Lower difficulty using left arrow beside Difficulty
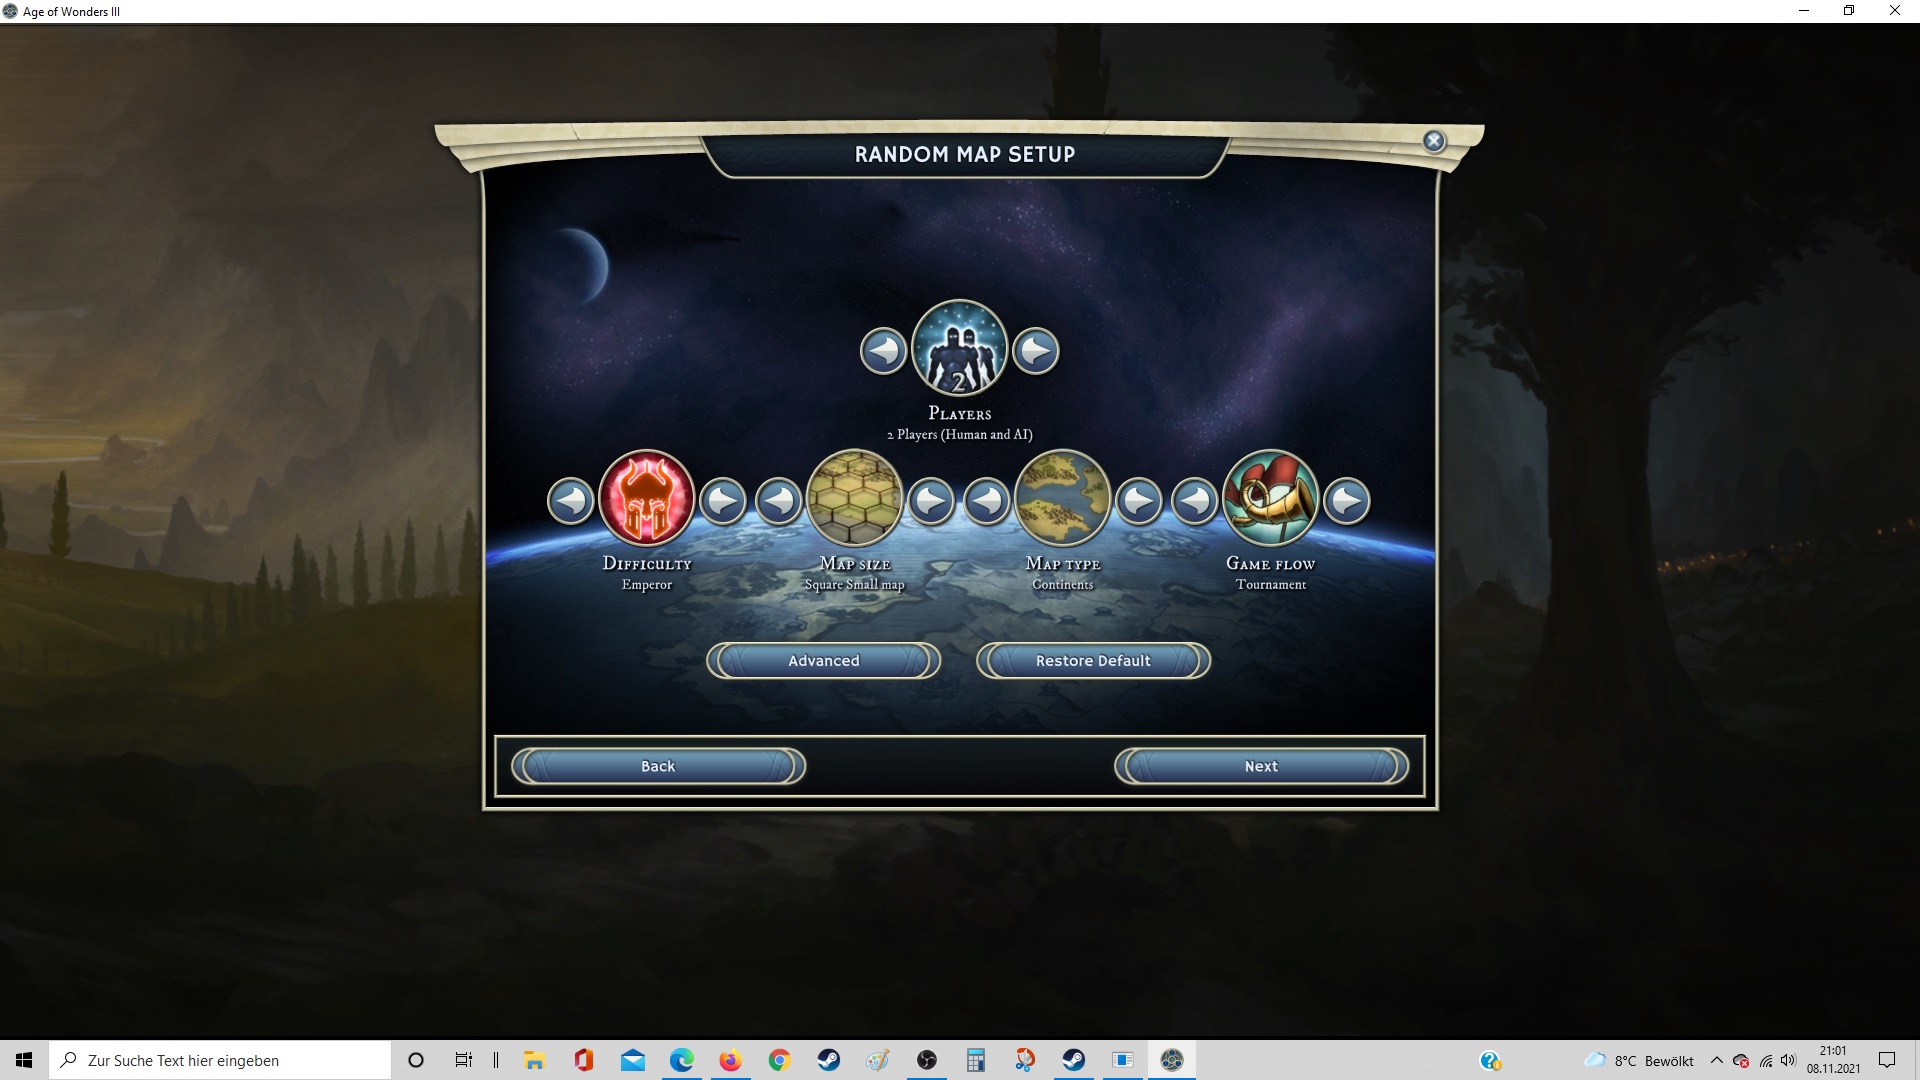The height and width of the screenshot is (1080, 1920). click(571, 501)
